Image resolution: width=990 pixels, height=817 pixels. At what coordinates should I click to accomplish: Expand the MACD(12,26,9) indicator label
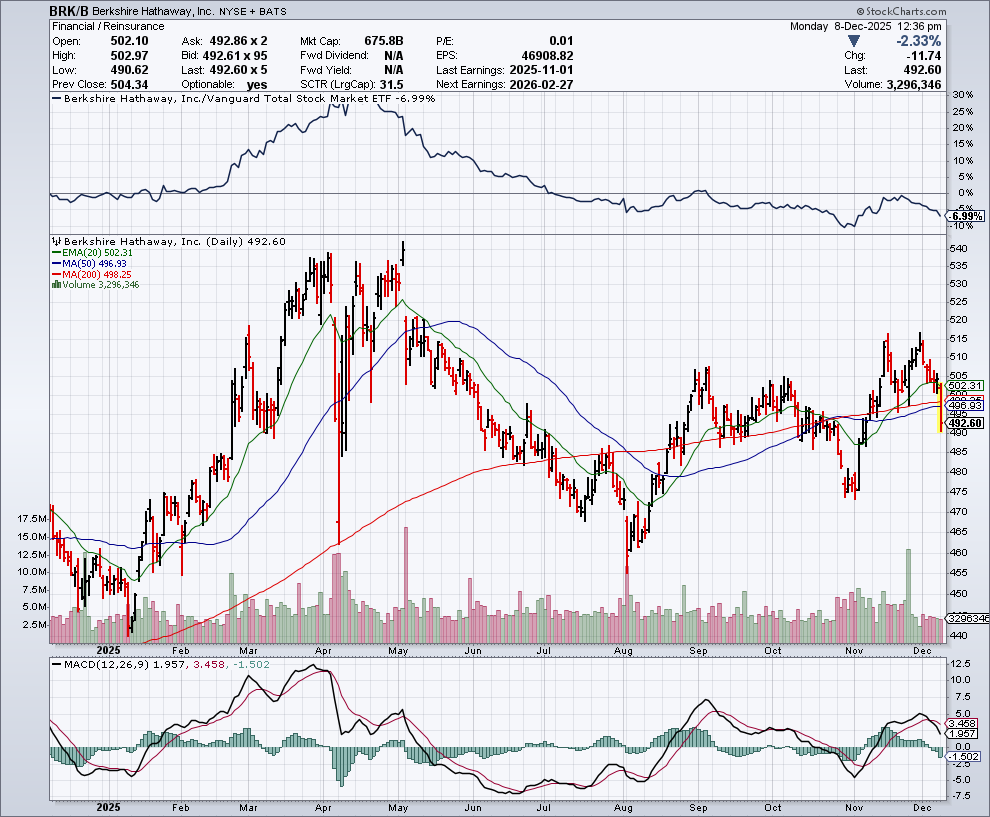coord(110,664)
